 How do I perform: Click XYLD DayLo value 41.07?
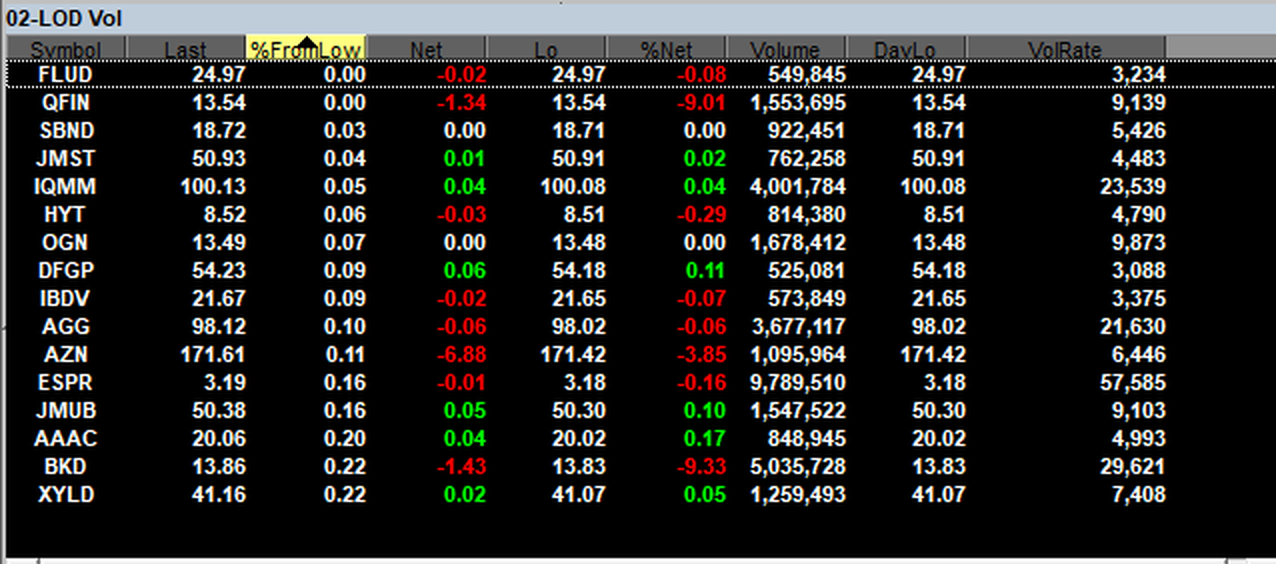click(939, 494)
